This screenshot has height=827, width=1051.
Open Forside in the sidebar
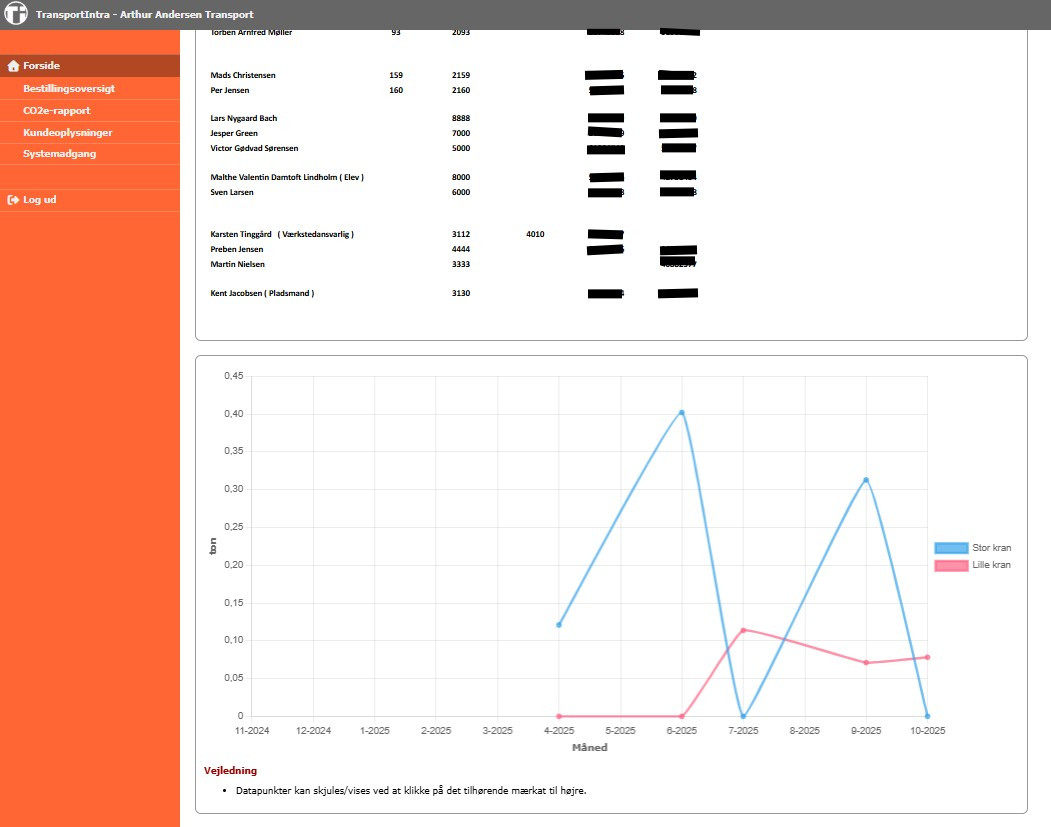tap(41, 66)
